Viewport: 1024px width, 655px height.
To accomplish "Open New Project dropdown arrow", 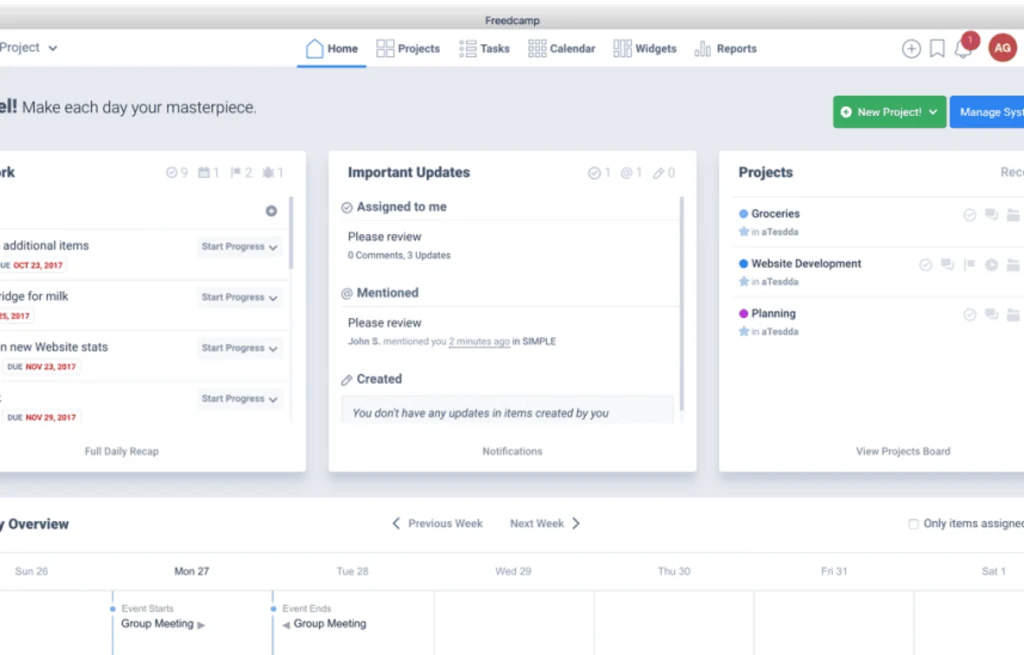I will click(933, 112).
